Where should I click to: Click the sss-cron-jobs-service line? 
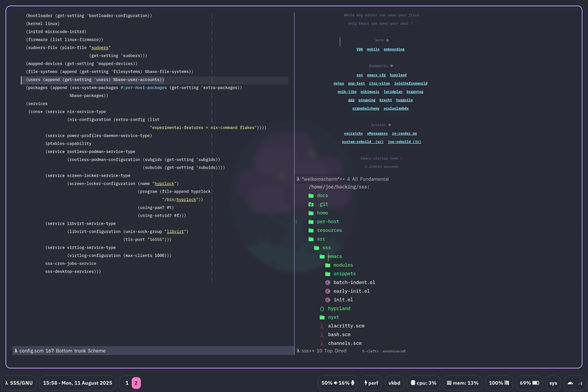tap(70, 263)
